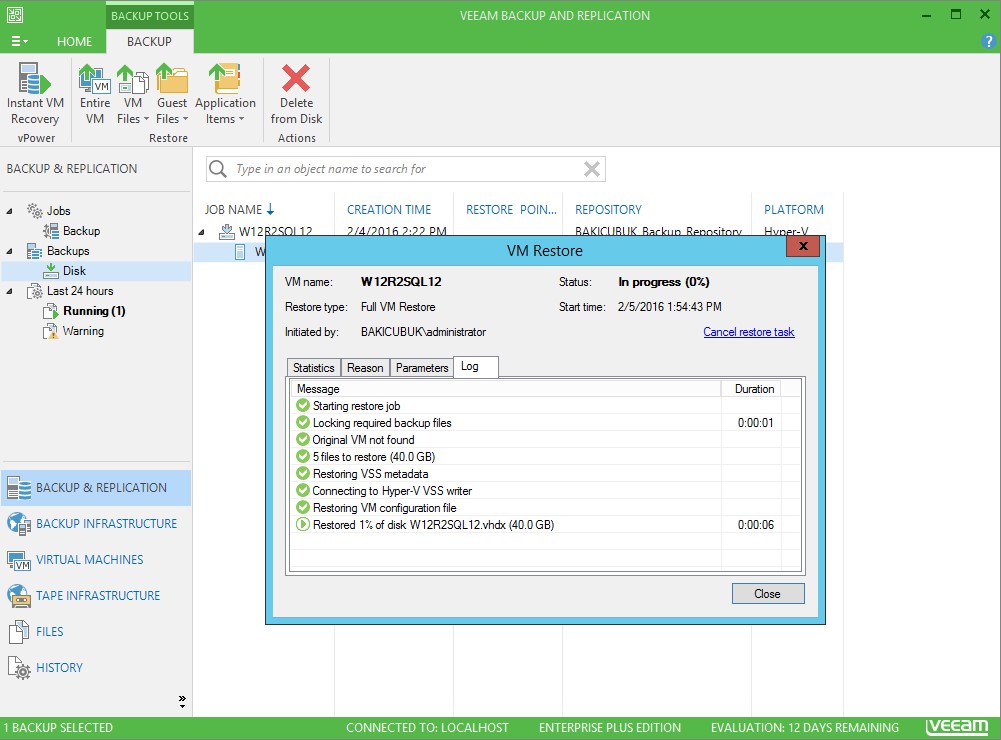Clear the search box with X
The width and height of the screenshot is (1001, 740).
point(592,169)
